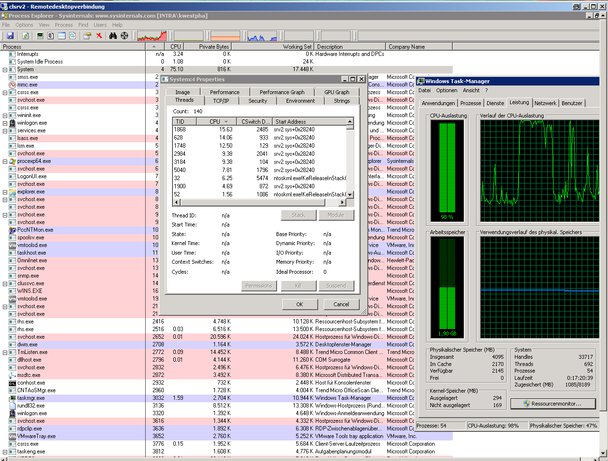This screenshot has width=608, height=461.
Task: Click the Module button in Threads tab
Action: [336, 215]
